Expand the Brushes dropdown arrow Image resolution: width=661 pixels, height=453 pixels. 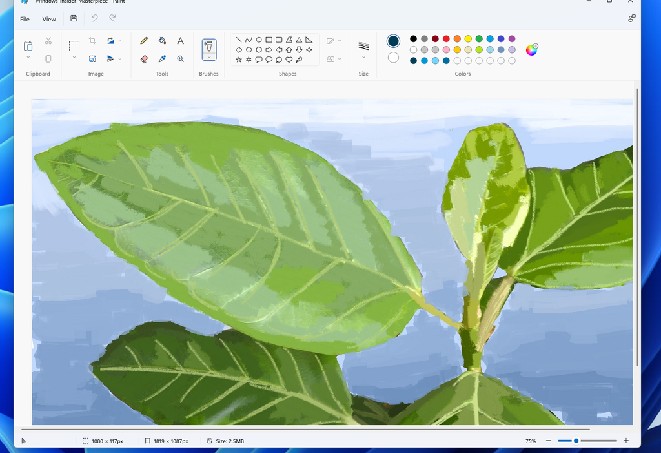pos(209,58)
